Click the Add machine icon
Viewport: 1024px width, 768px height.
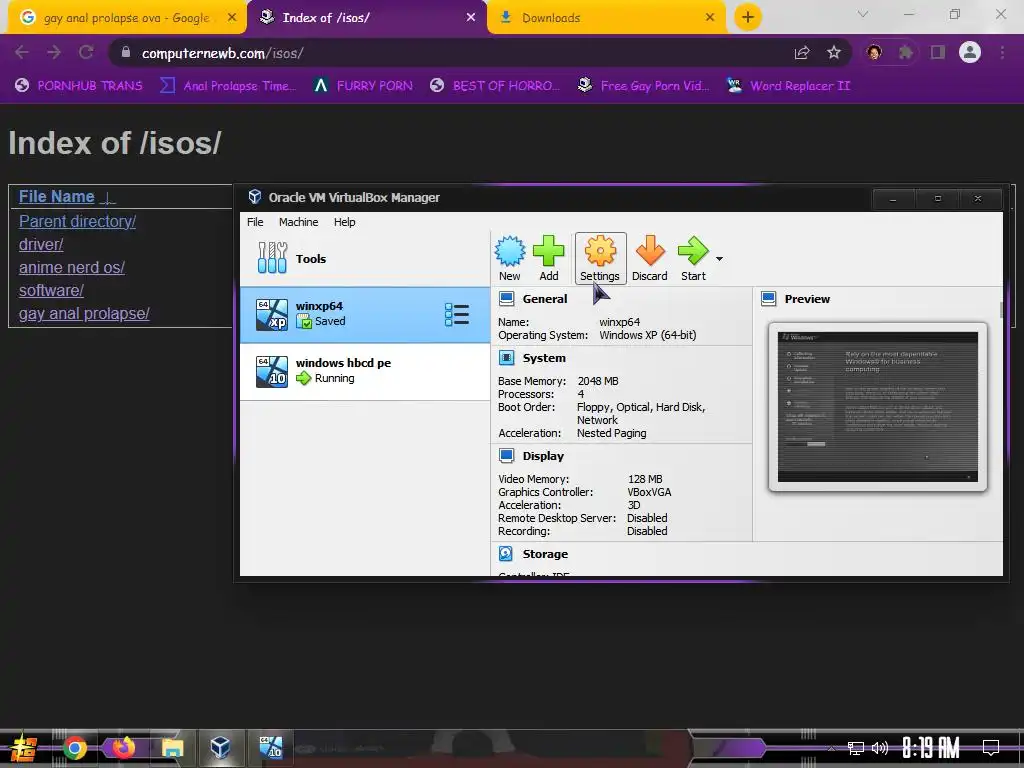[x=549, y=259]
